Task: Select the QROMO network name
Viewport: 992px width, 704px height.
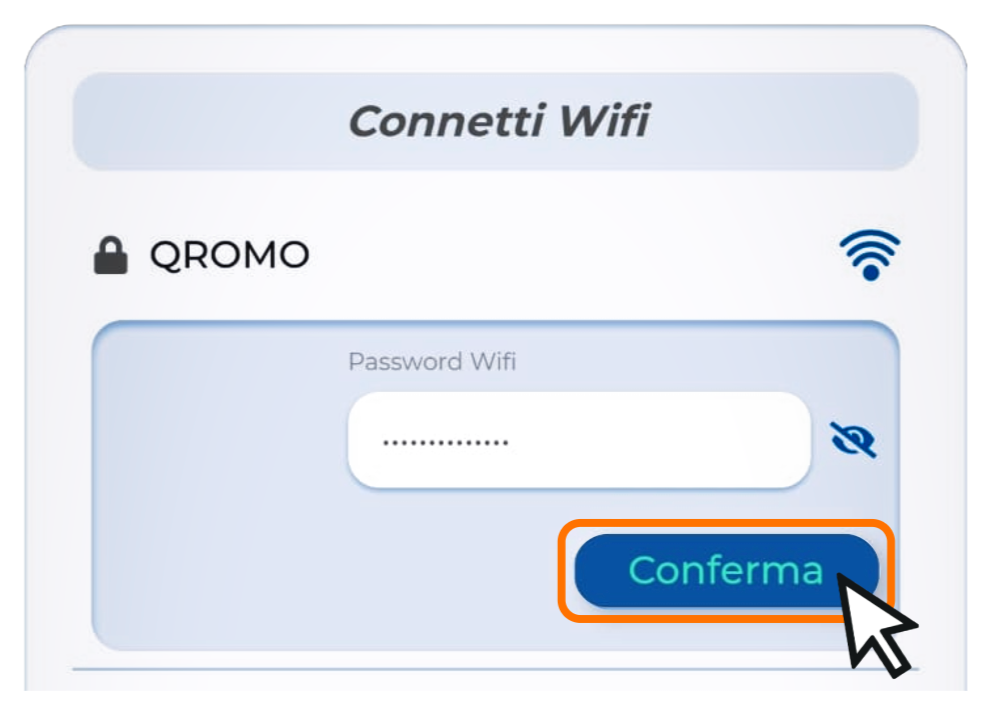Action: (x=229, y=256)
